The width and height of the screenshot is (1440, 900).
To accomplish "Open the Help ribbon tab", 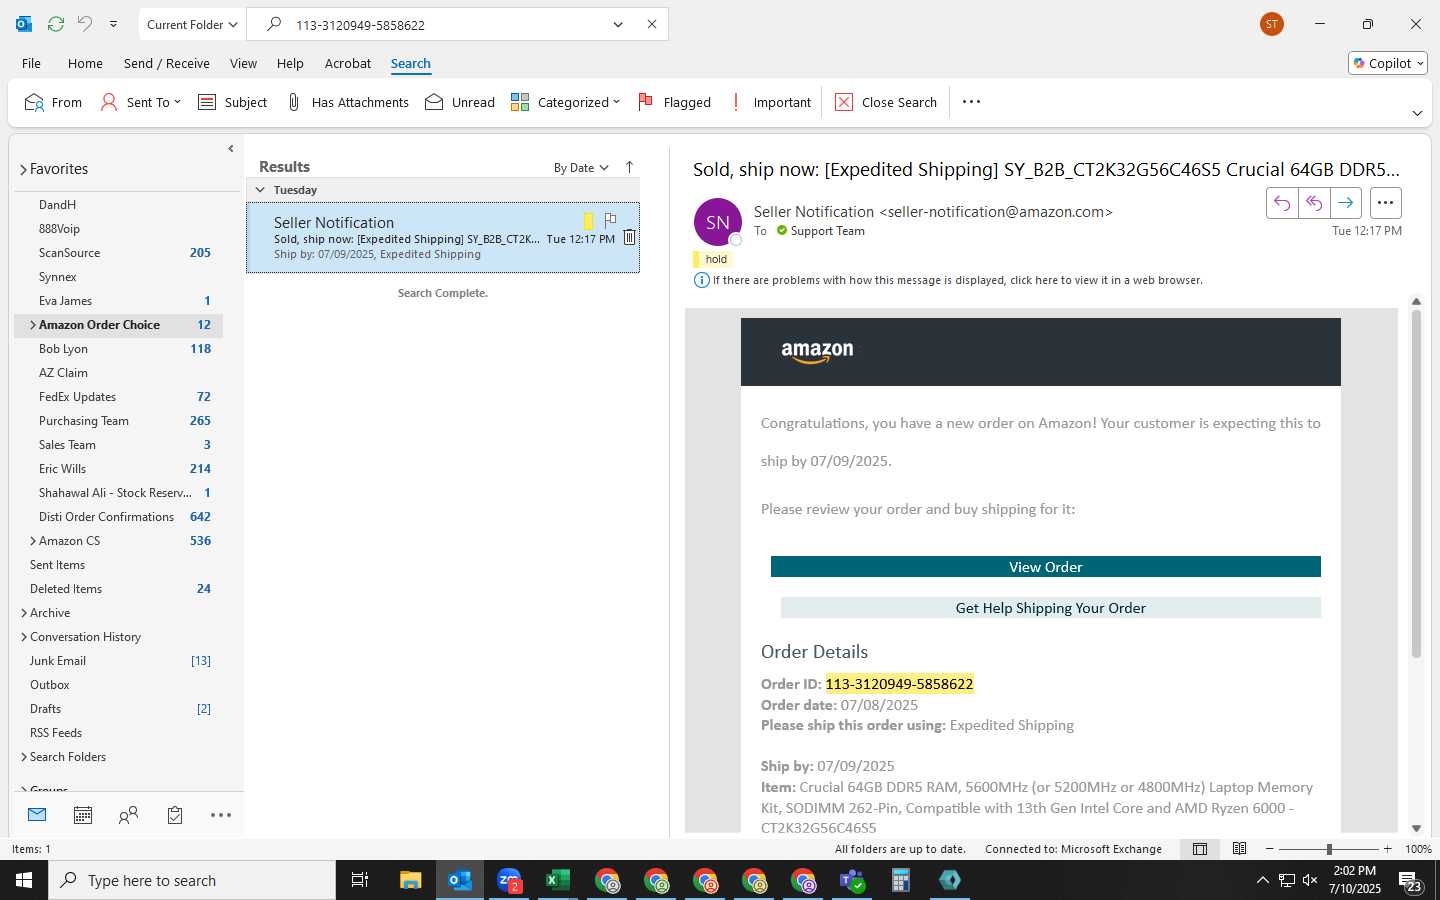I will (x=290, y=63).
